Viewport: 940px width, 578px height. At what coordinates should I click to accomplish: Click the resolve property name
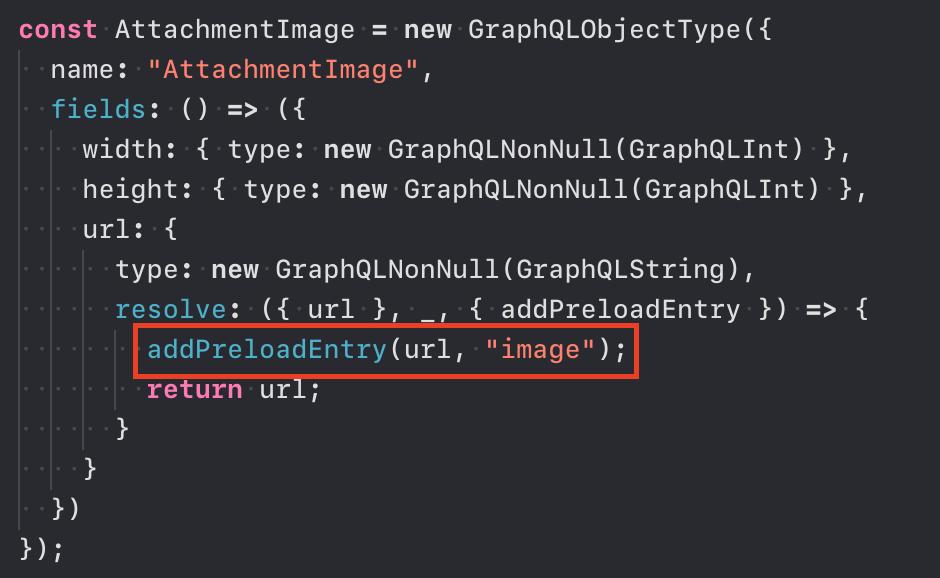pos(170,310)
